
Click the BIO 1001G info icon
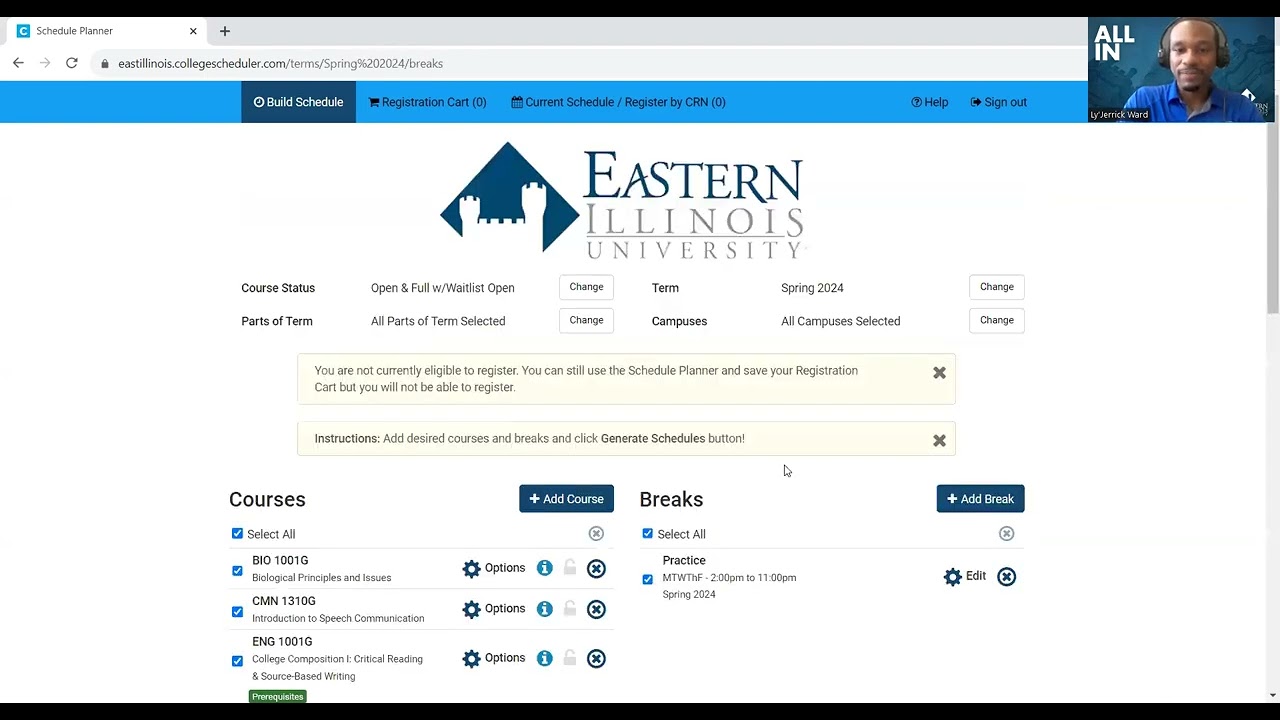coord(544,568)
